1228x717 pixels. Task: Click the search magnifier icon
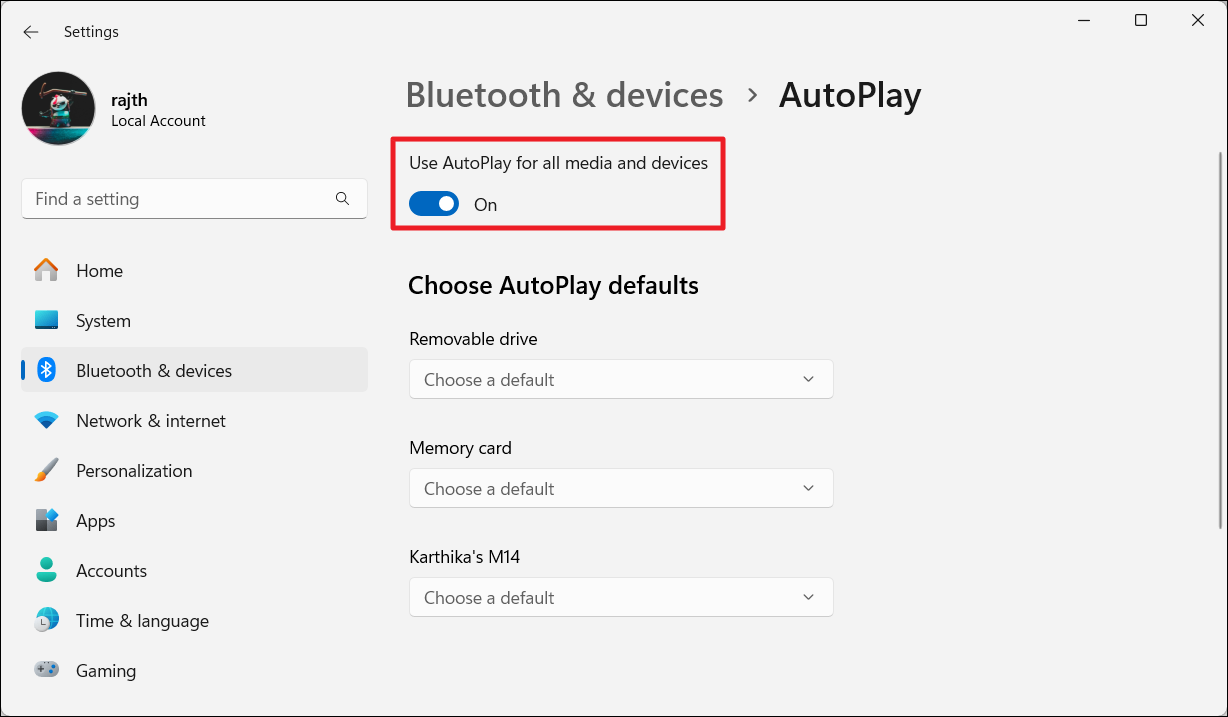coord(342,199)
